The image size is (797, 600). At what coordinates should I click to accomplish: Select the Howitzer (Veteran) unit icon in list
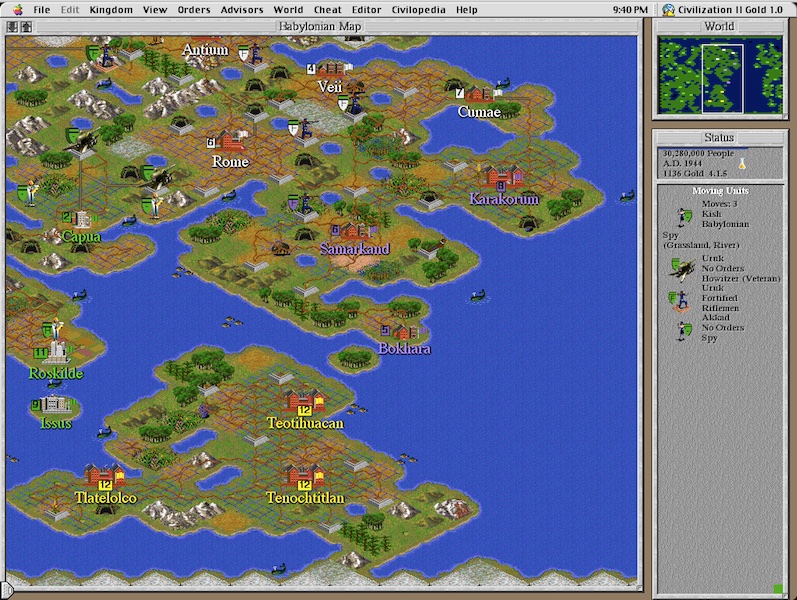click(682, 271)
